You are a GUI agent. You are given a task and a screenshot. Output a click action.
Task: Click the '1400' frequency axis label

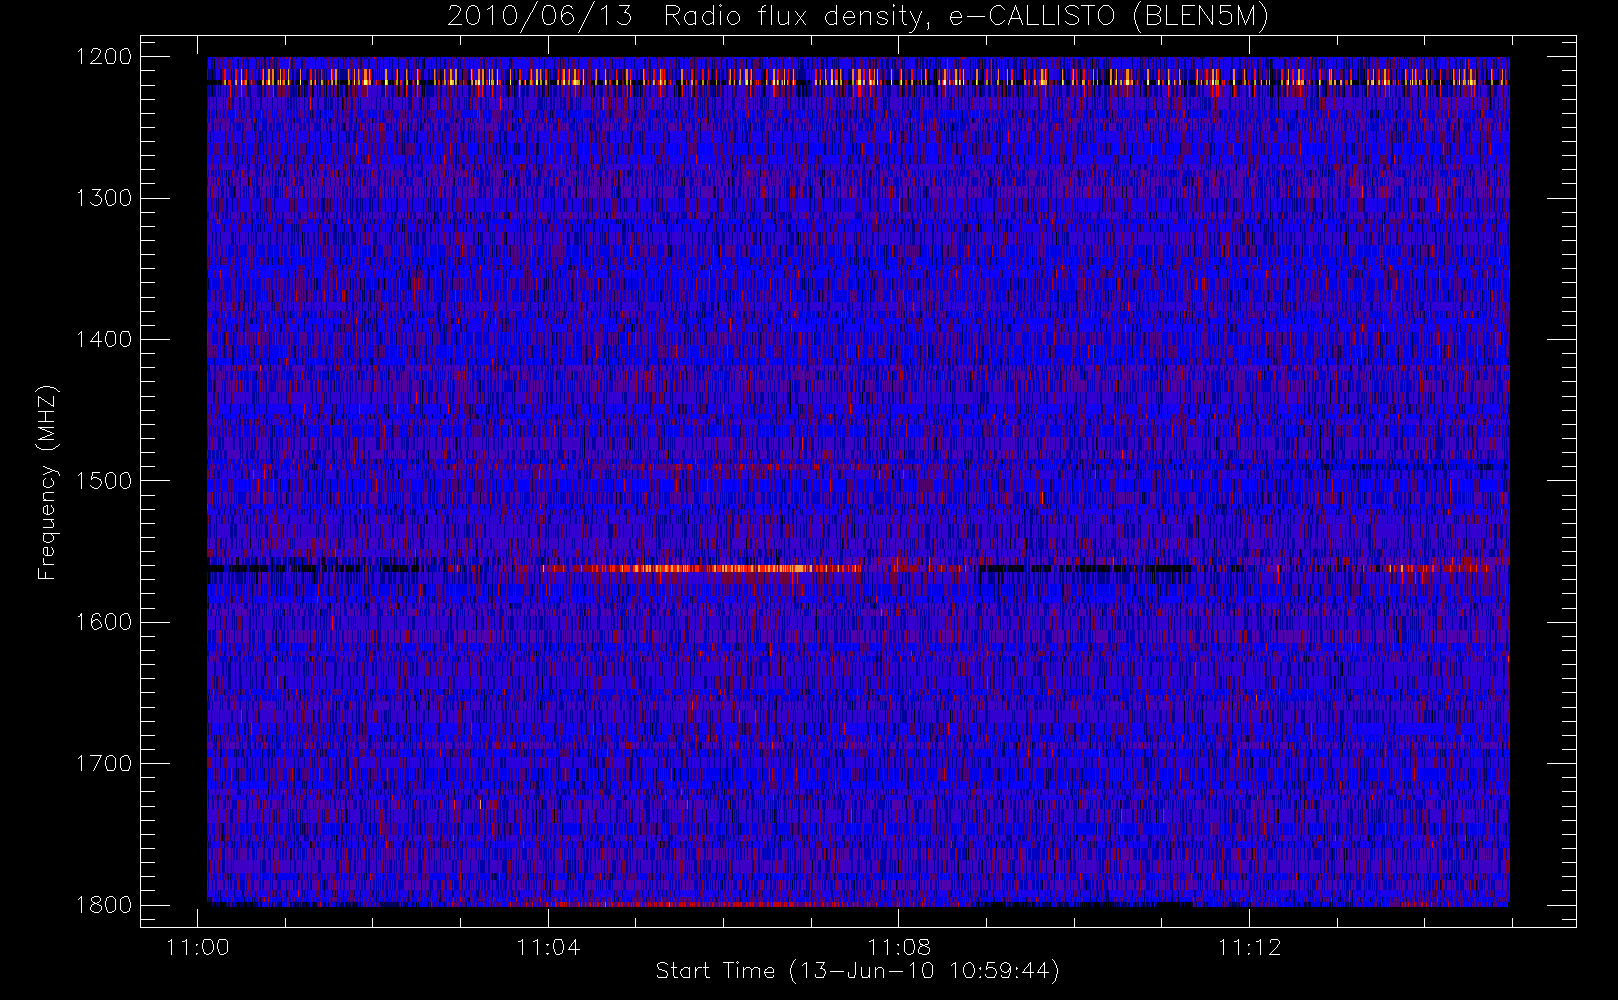(104, 339)
